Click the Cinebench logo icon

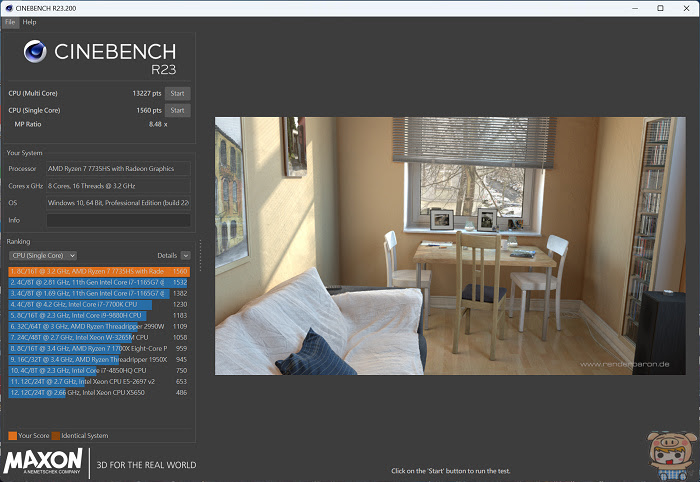35,51
